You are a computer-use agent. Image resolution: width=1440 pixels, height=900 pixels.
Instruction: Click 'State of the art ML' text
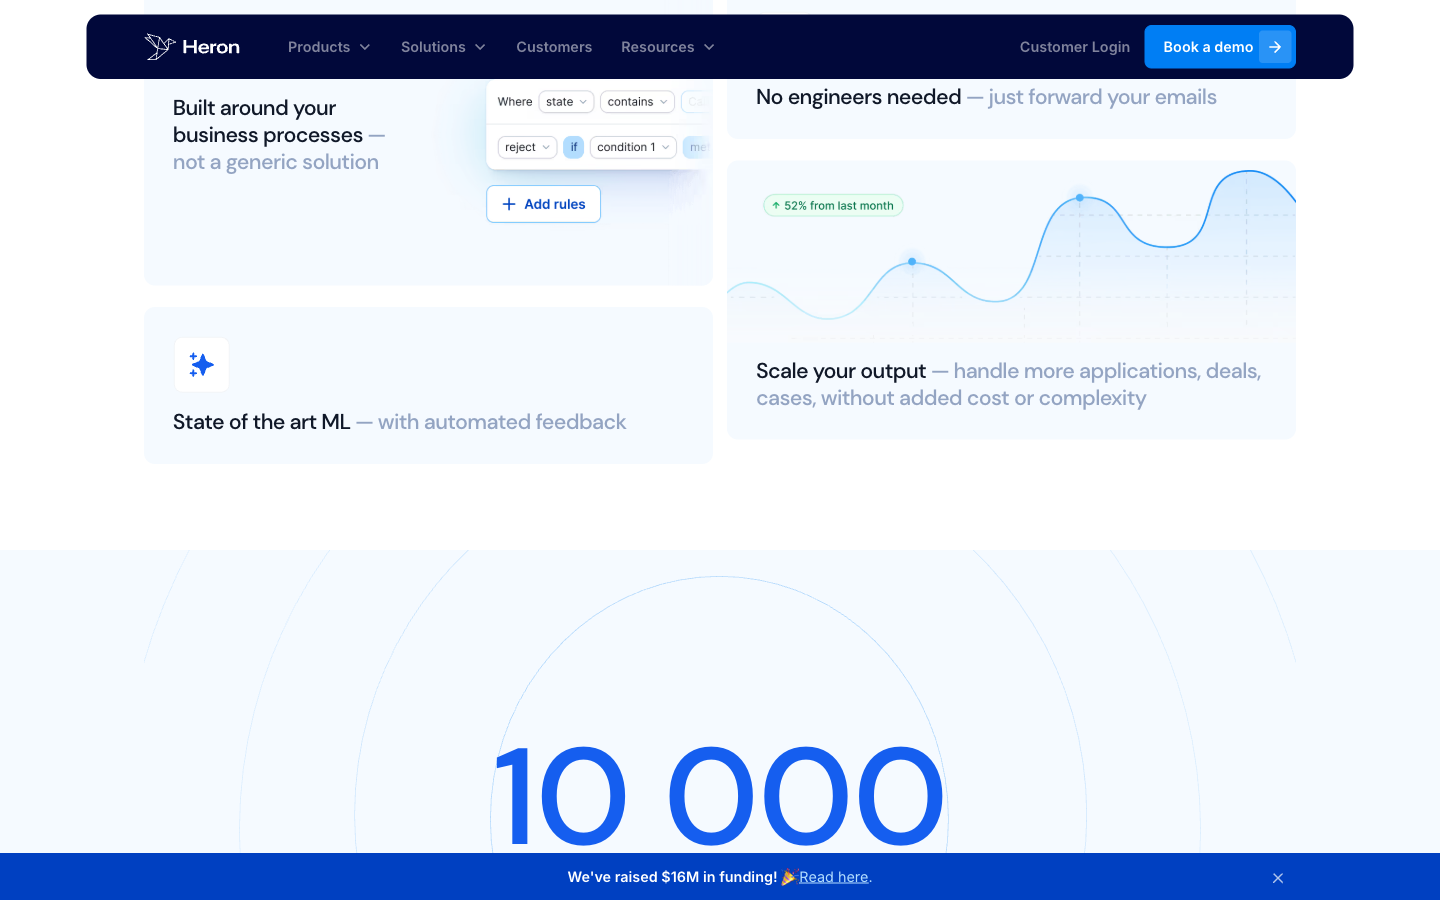coord(262,422)
